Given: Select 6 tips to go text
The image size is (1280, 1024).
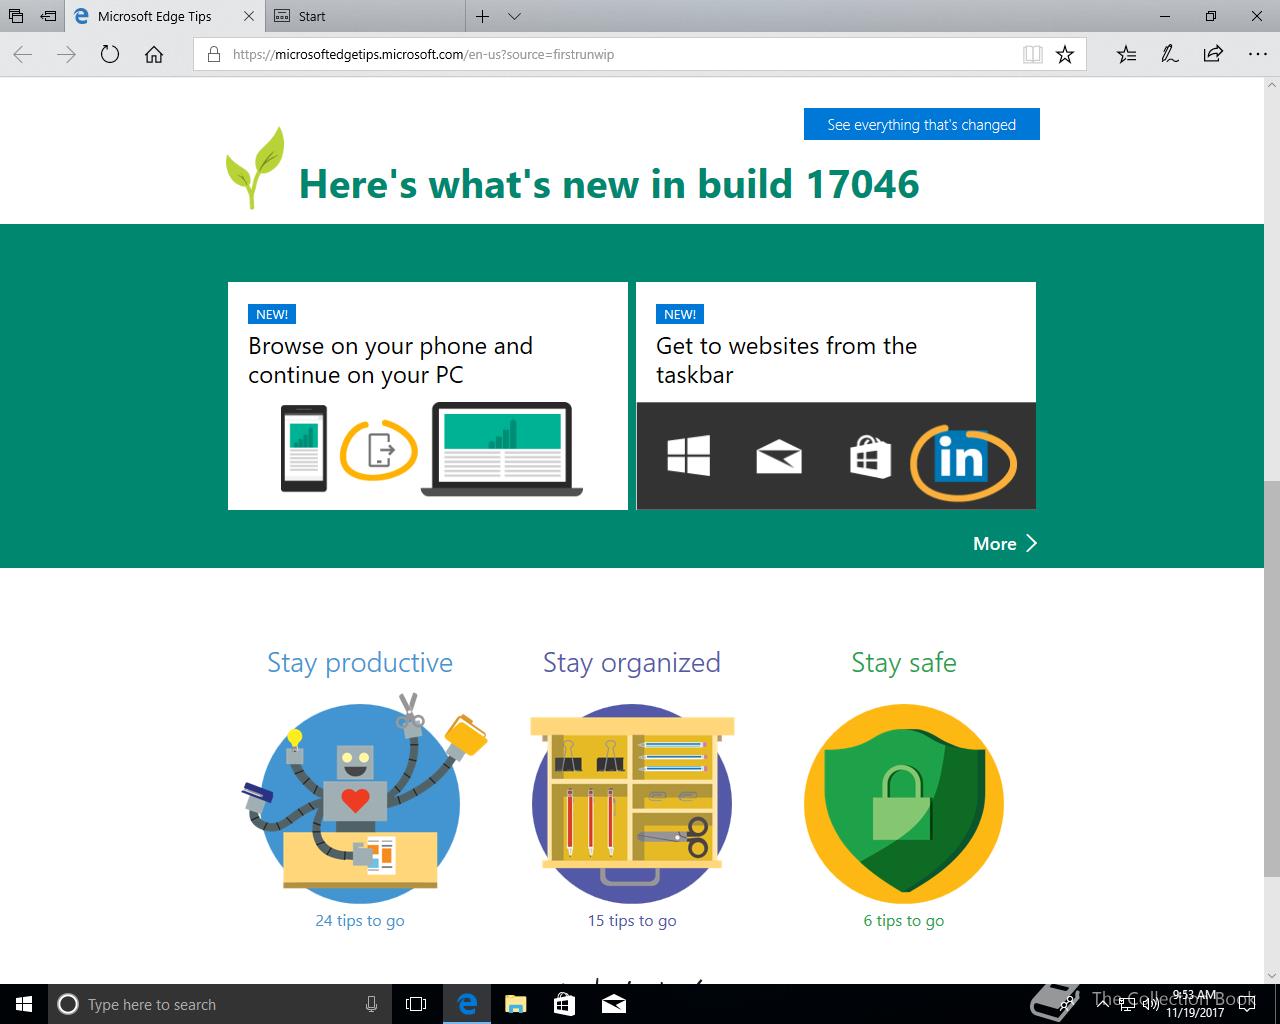Looking at the screenshot, I should 904,921.
